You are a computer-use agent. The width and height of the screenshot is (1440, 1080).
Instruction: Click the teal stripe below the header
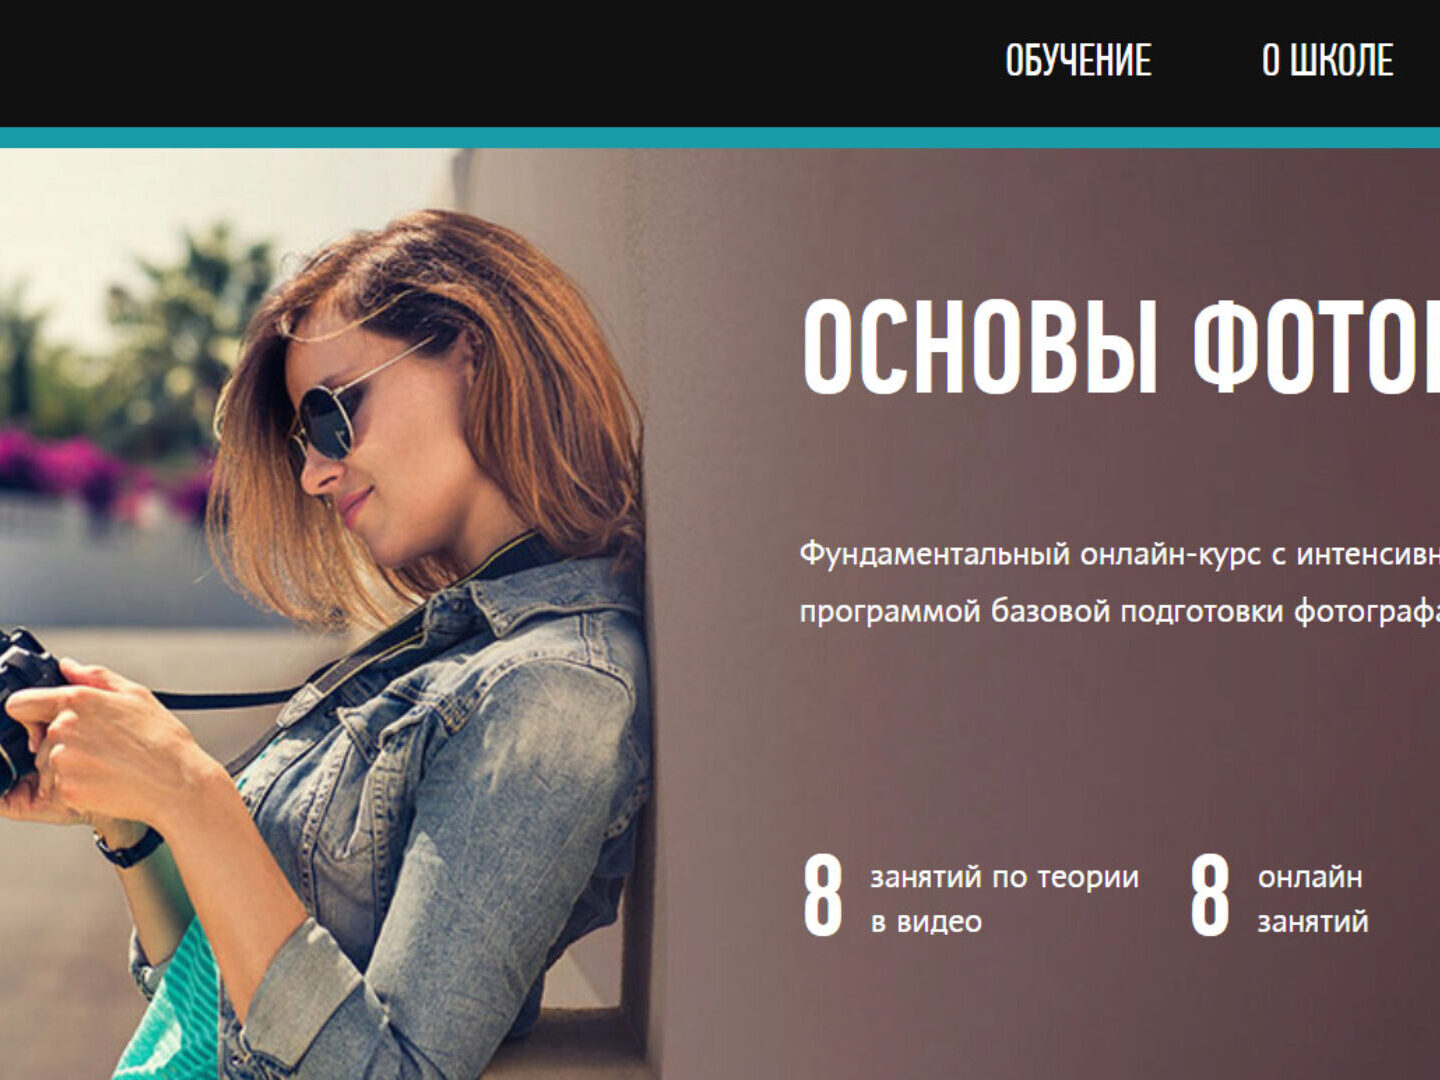pos(720,138)
